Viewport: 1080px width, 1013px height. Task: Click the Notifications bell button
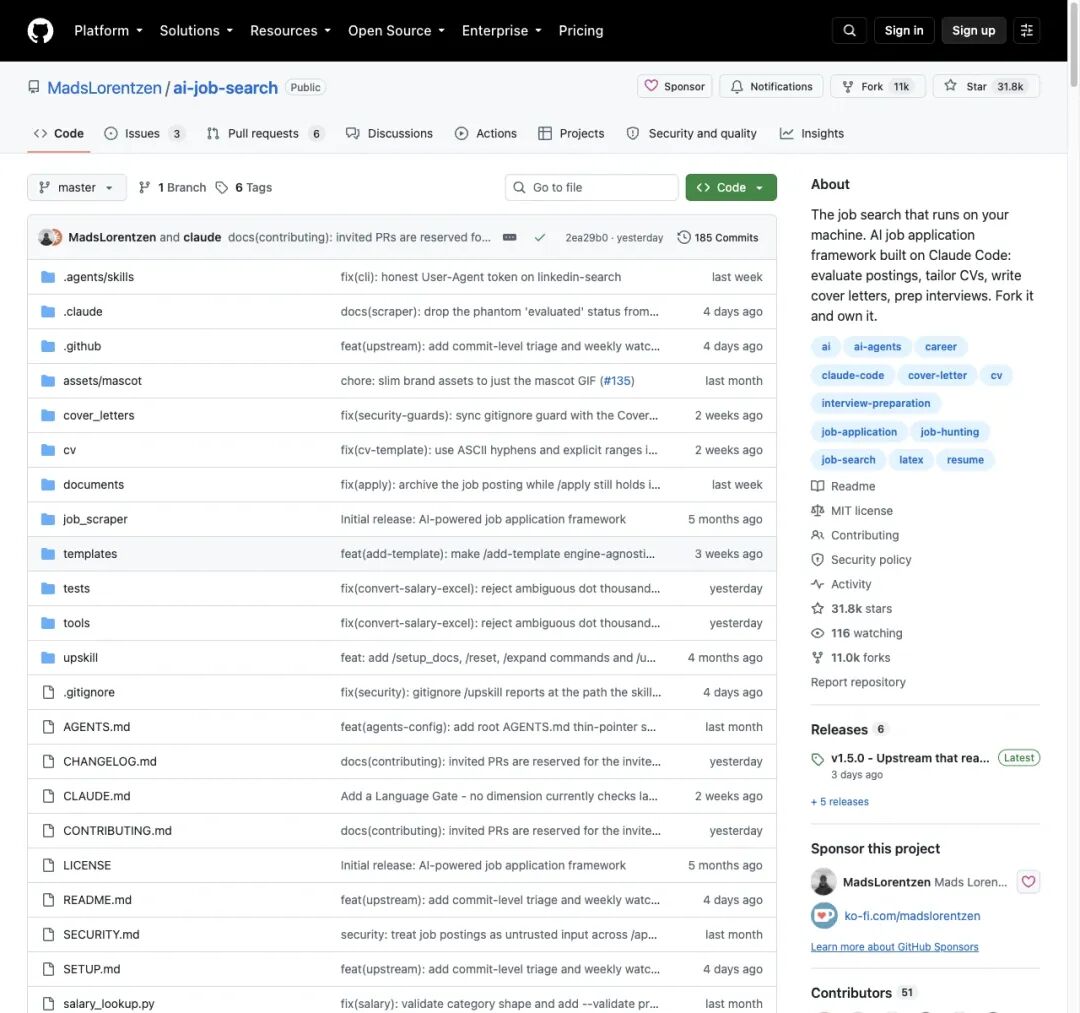771,87
